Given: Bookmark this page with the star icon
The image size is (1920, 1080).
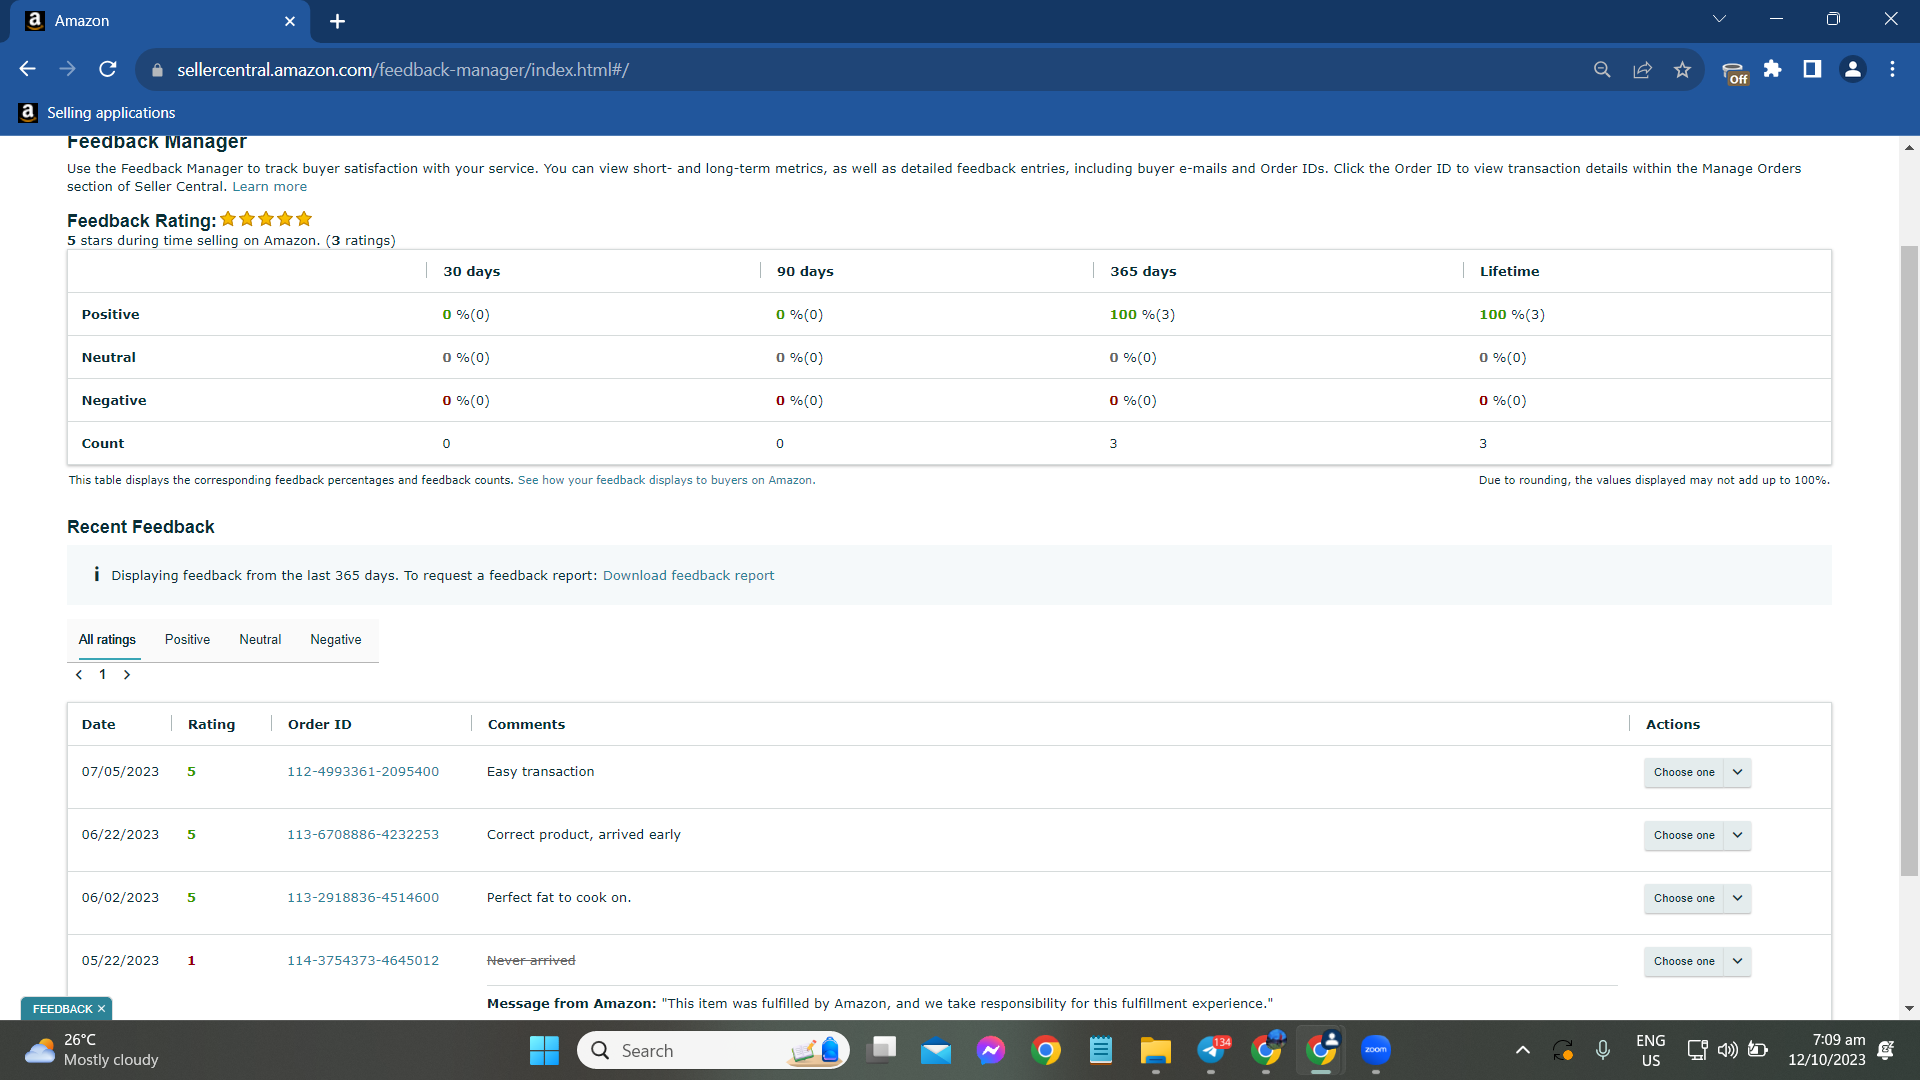Looking at the screenshot, I should pyautogui.click(x=1682, y=69).
